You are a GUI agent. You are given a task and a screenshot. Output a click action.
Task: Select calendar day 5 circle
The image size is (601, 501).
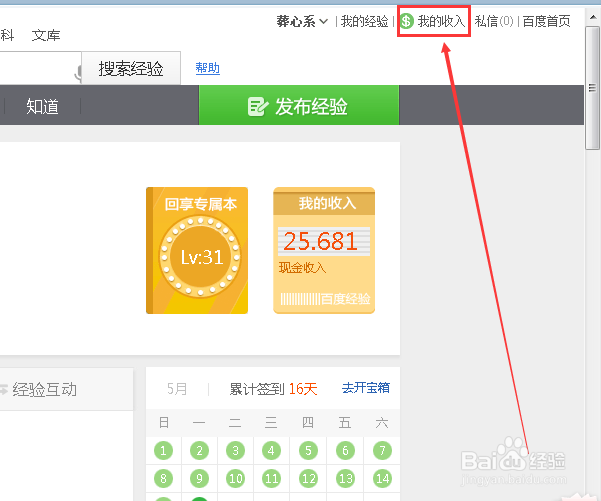(308, 450)
